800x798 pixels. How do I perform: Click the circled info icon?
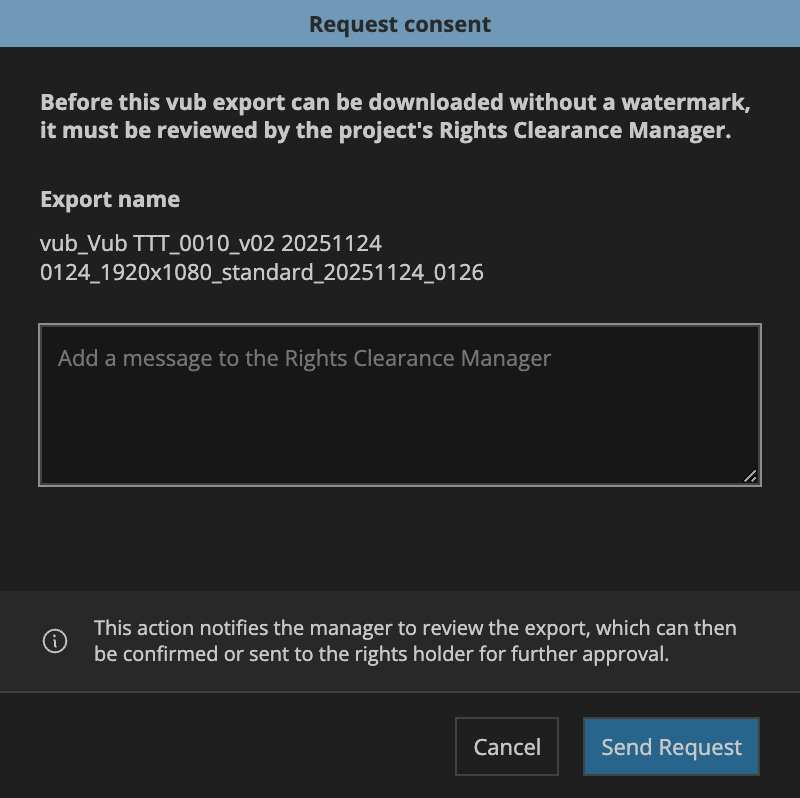(x=55, y=641)
